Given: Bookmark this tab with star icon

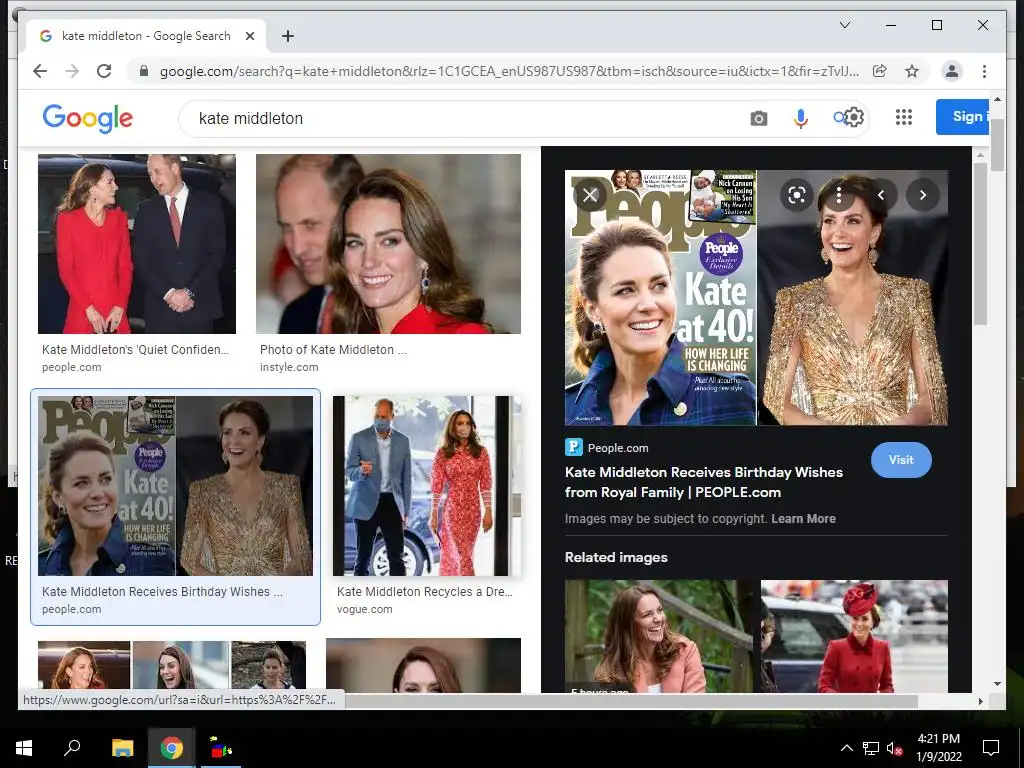Looking at the screenshot, I should (x=912, y=71).
